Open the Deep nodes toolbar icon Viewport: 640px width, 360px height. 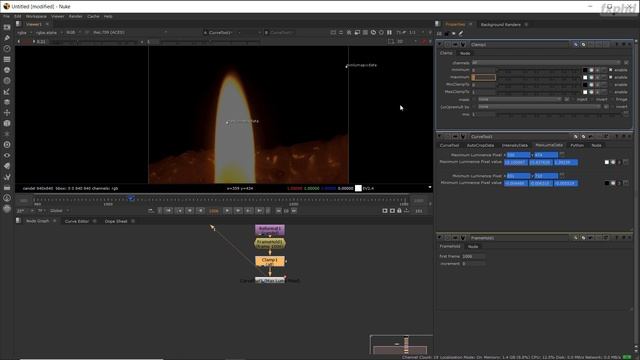[7, 144]
